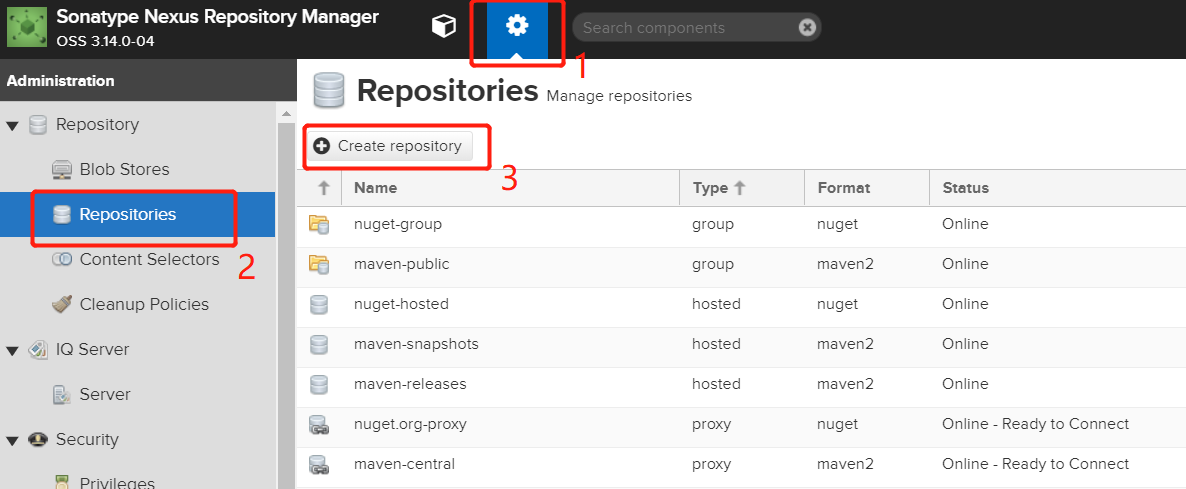Open the nuget-hosted repository row

(x=741, y=305)
